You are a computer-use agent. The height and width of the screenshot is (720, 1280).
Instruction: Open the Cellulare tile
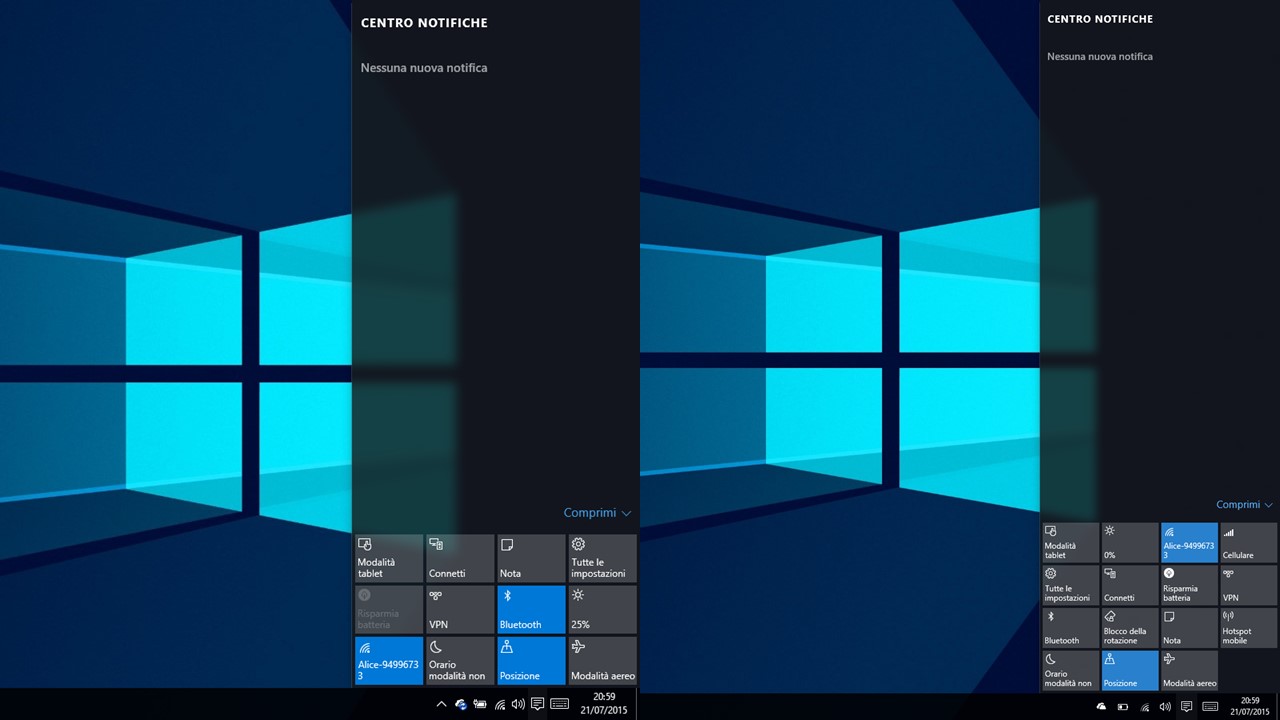[x=1249, y=543]
